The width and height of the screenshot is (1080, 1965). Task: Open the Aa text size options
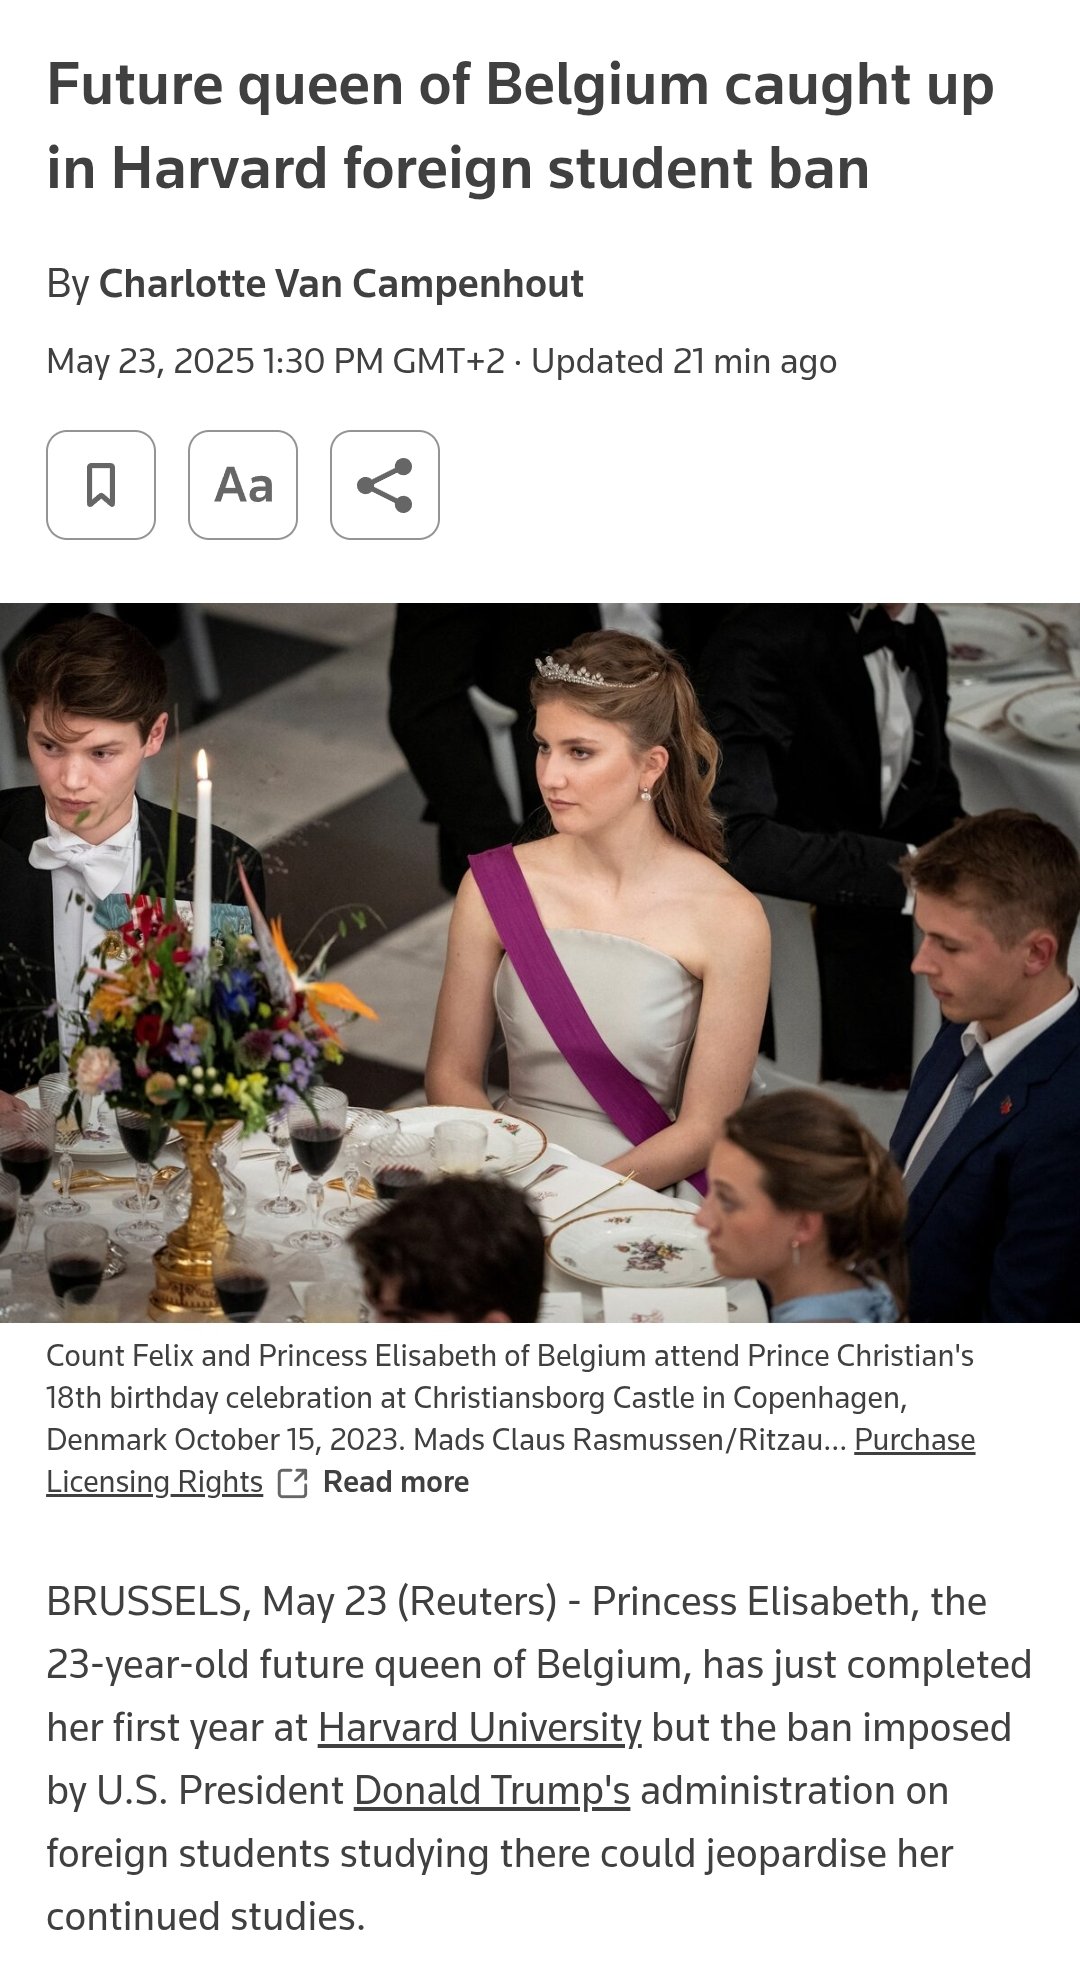point(243,485)
